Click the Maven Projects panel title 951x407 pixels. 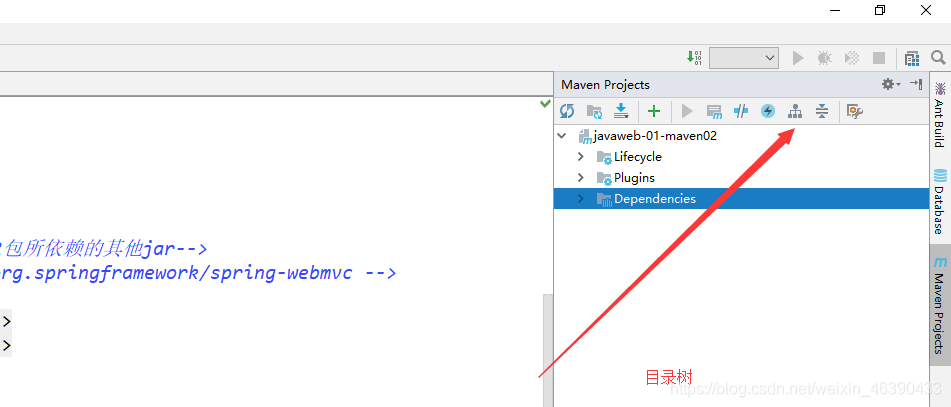click(605, 85)
